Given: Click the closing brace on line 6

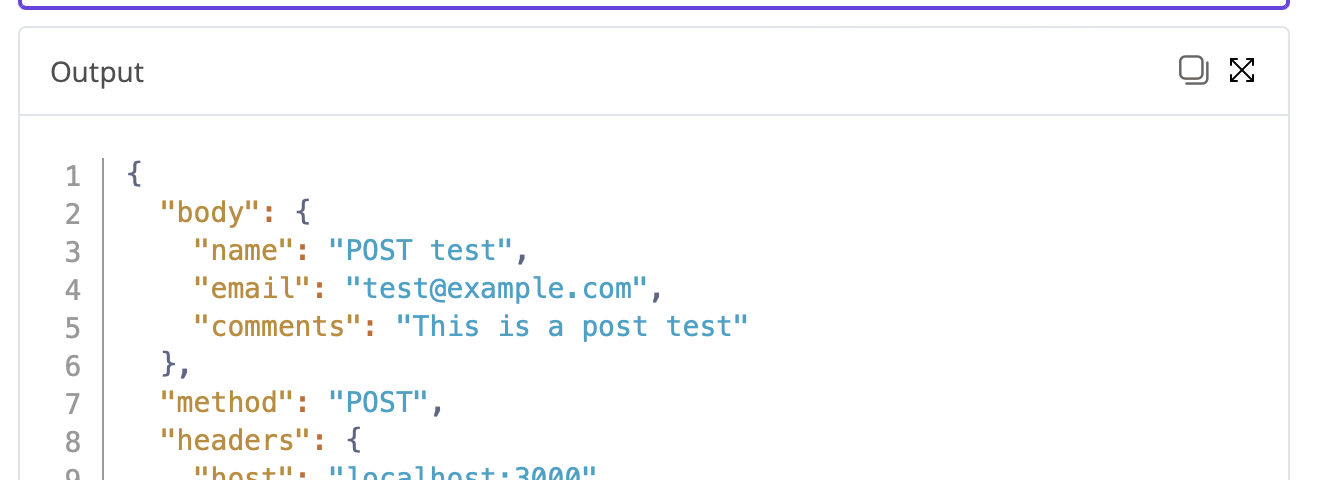Looking at the screenshot, I should (169, 364).
